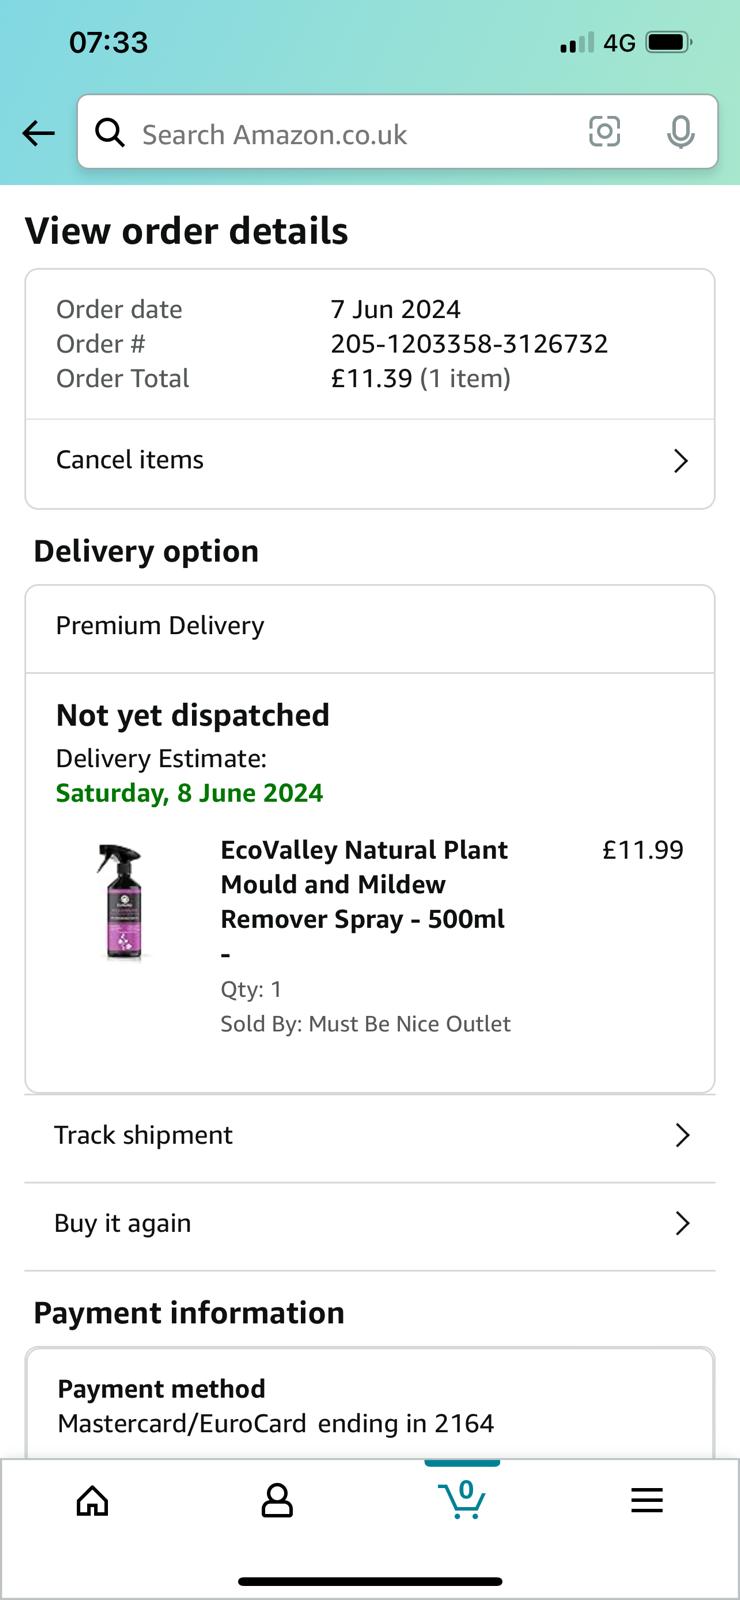Tap Mastercard ending in 2164 payment method

[276, 1423]
